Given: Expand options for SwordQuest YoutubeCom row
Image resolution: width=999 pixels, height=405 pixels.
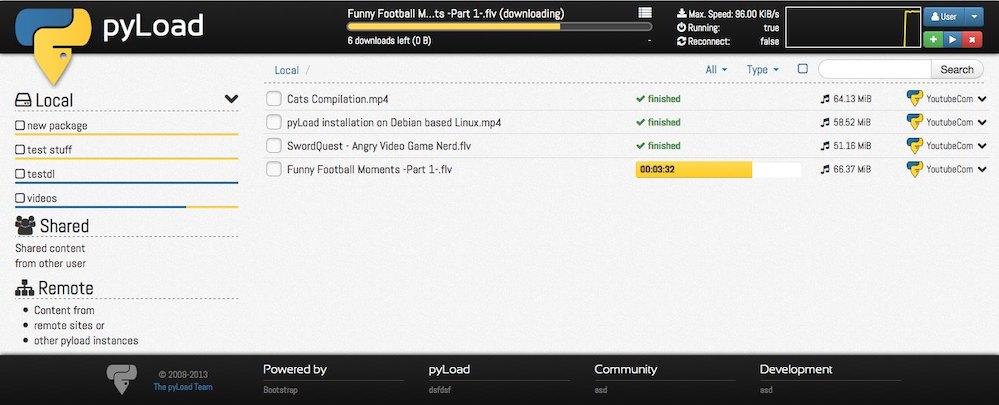Looking at the screenshot, I should 982,146.
